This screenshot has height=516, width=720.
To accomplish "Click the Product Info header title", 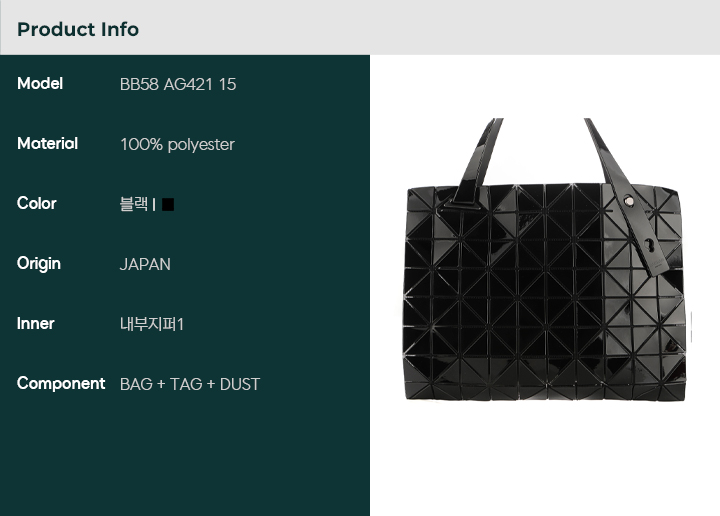I will tap(78, 29).
